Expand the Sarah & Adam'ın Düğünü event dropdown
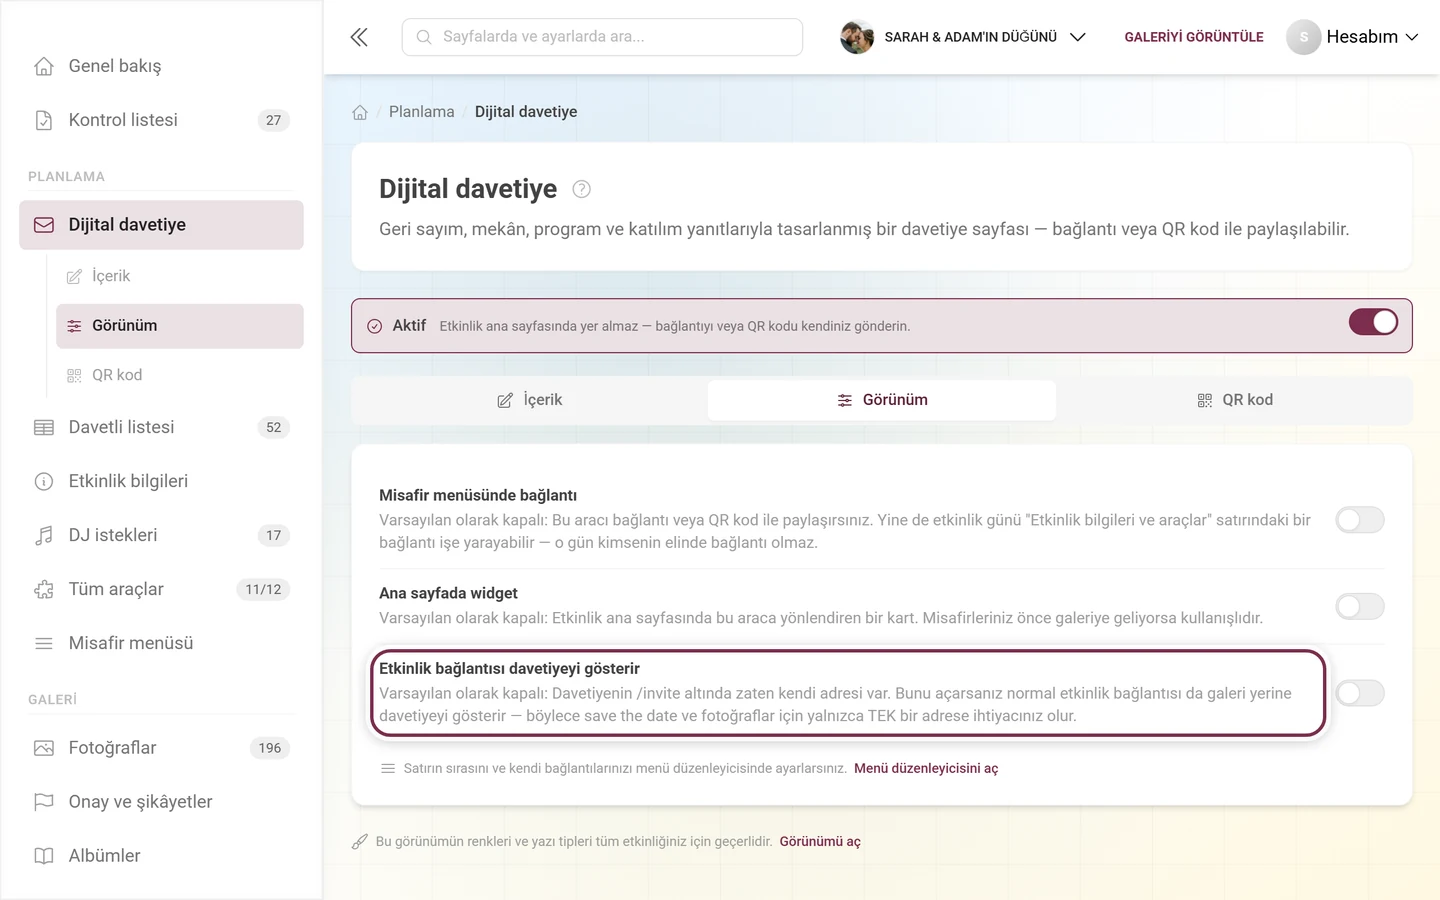Screen dimensions: 1440x900 click(963, 37)
